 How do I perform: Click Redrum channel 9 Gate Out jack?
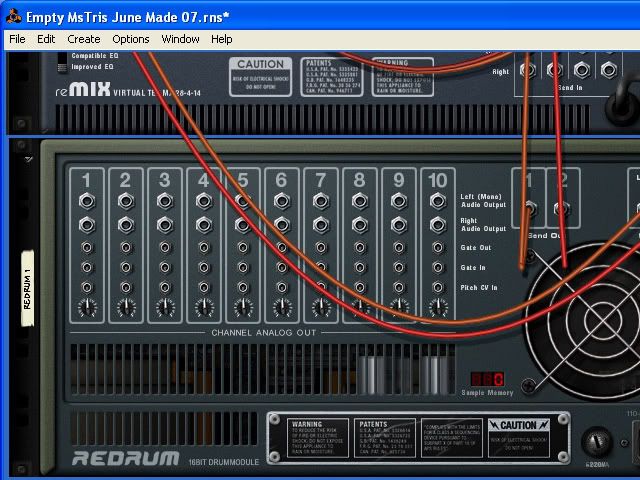(399, 247)
